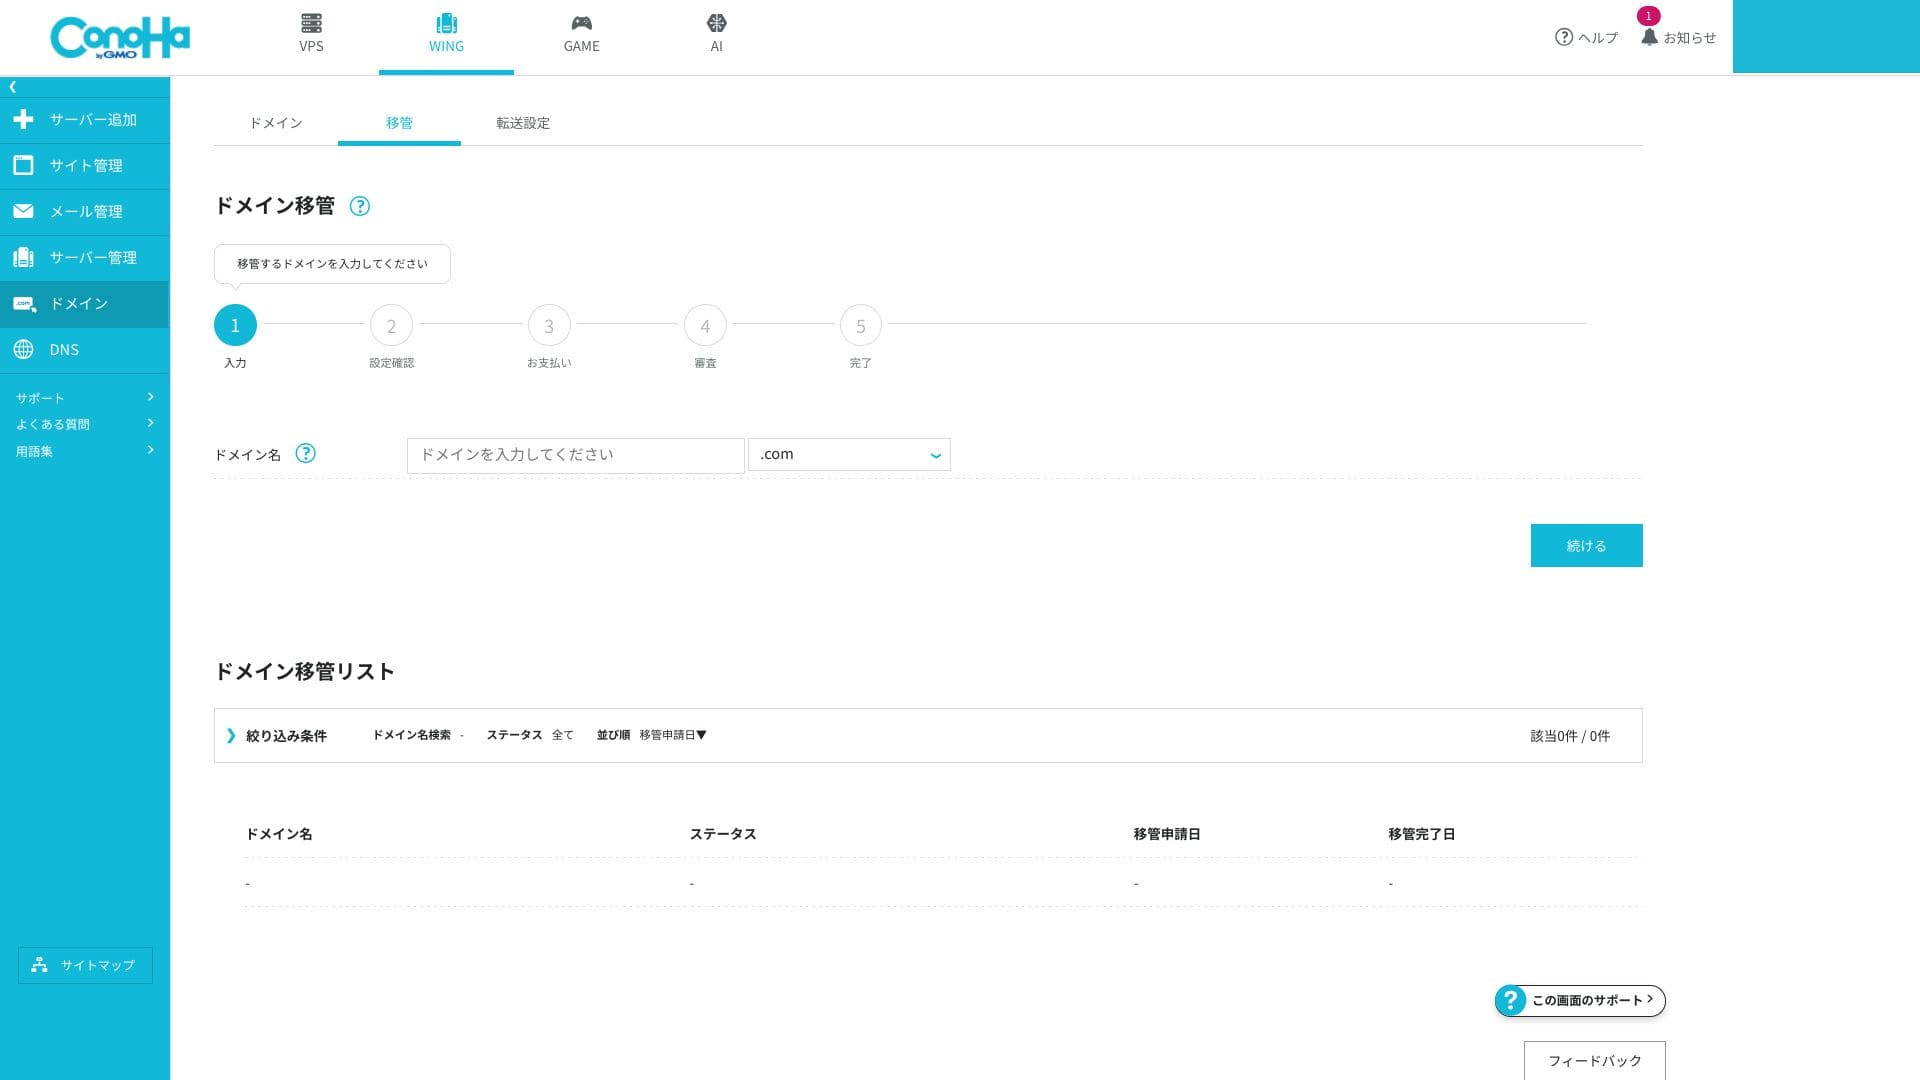
Task: Click the VPS server icon
Action: coord(311,23)
